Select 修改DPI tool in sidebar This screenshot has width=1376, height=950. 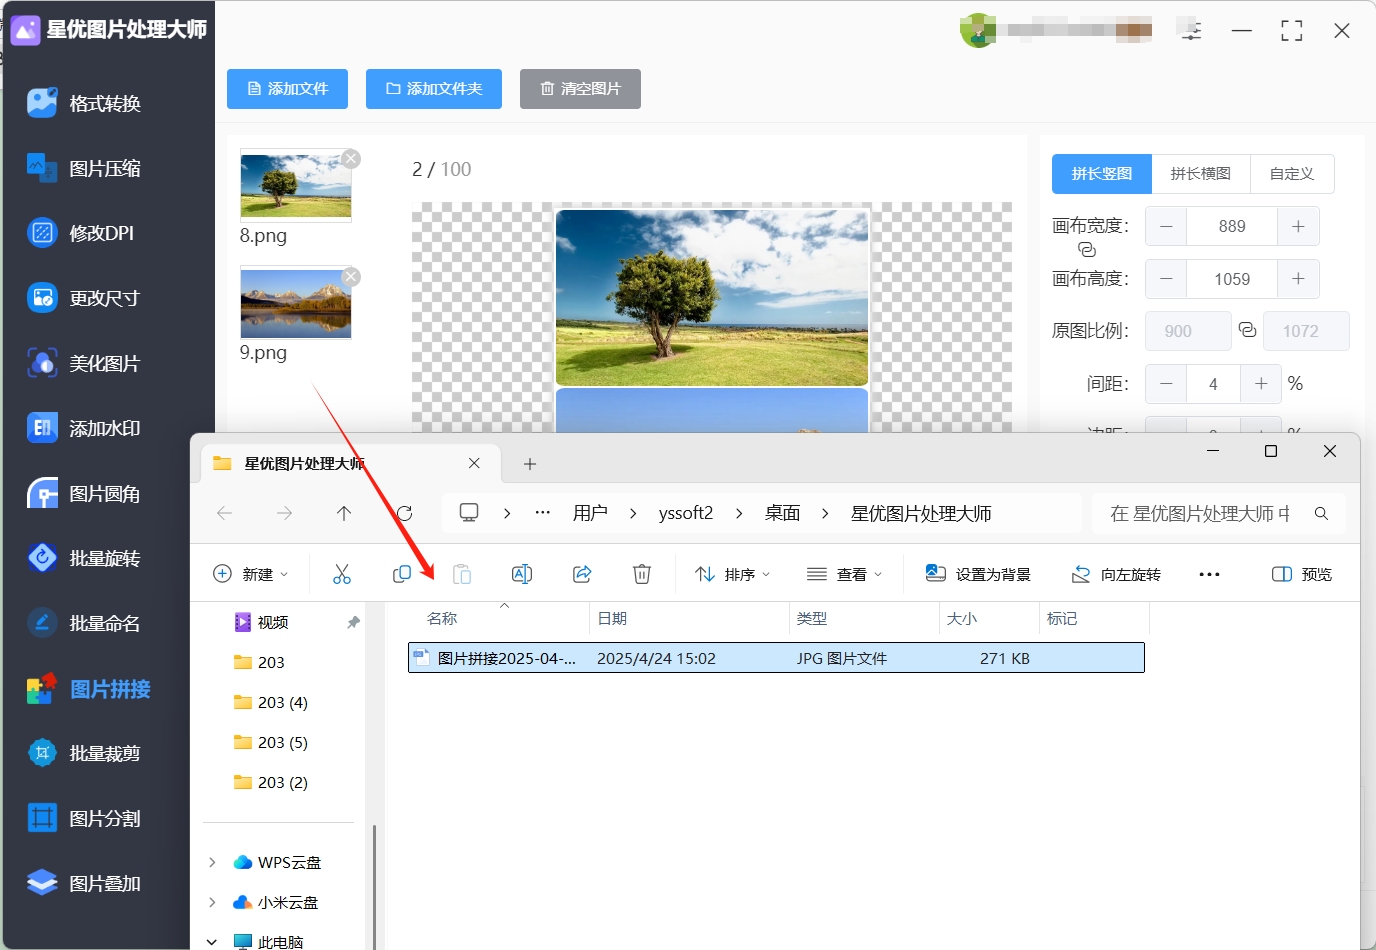click(x=80, y=233)
